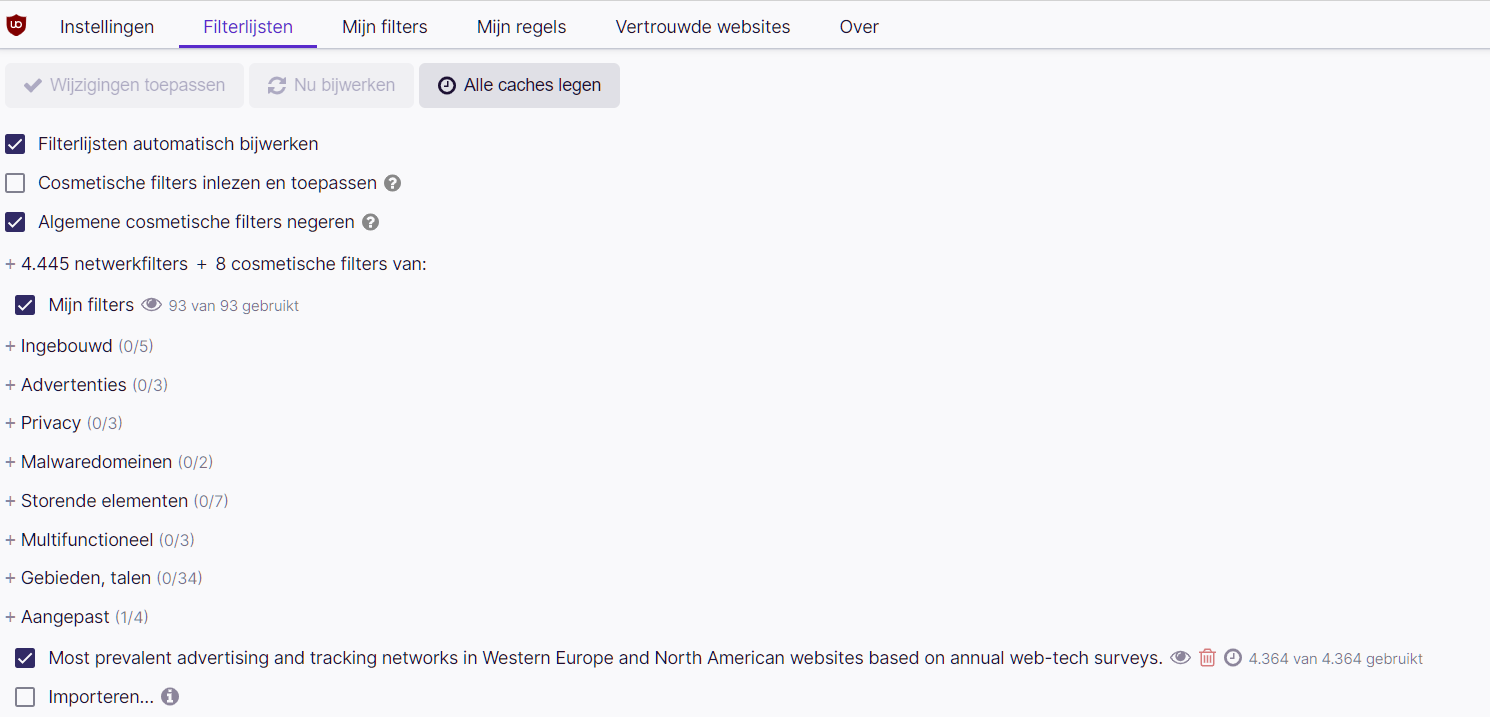Click the Nu bijwerken button
This screenshot has width=1490, height=717.
331,85
